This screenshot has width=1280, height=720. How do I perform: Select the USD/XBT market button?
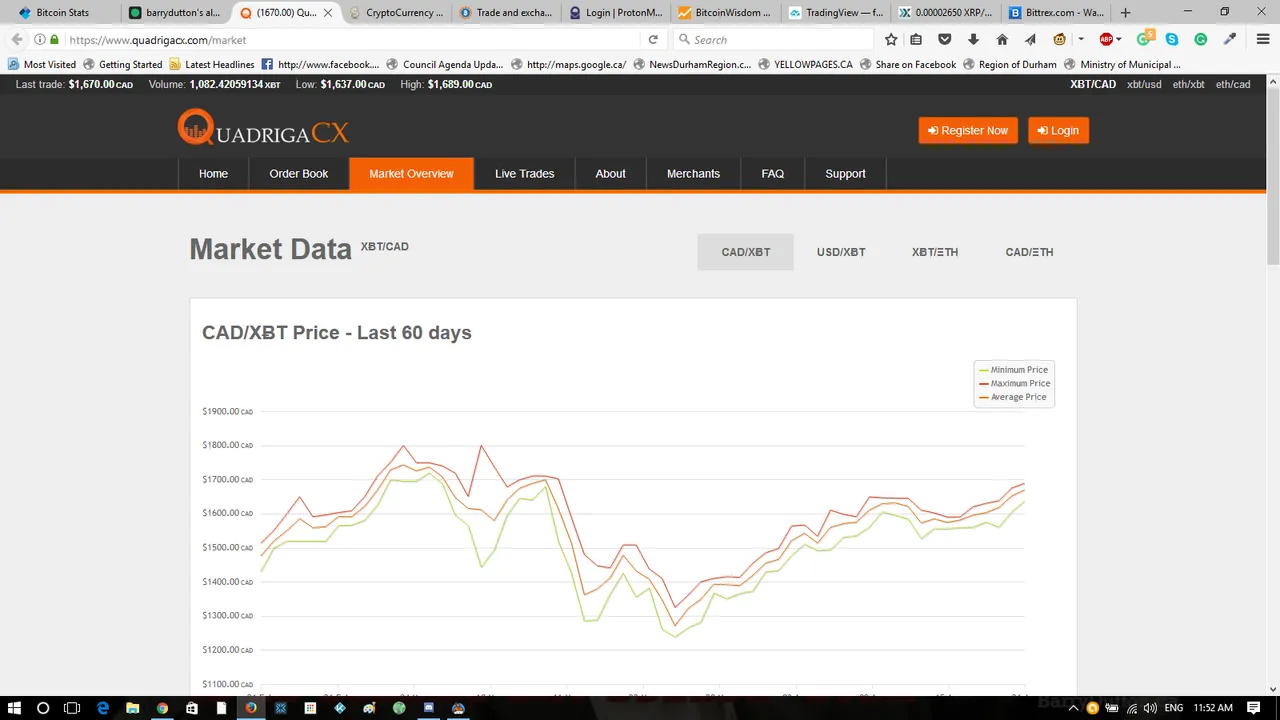click(x=841, y=252)
